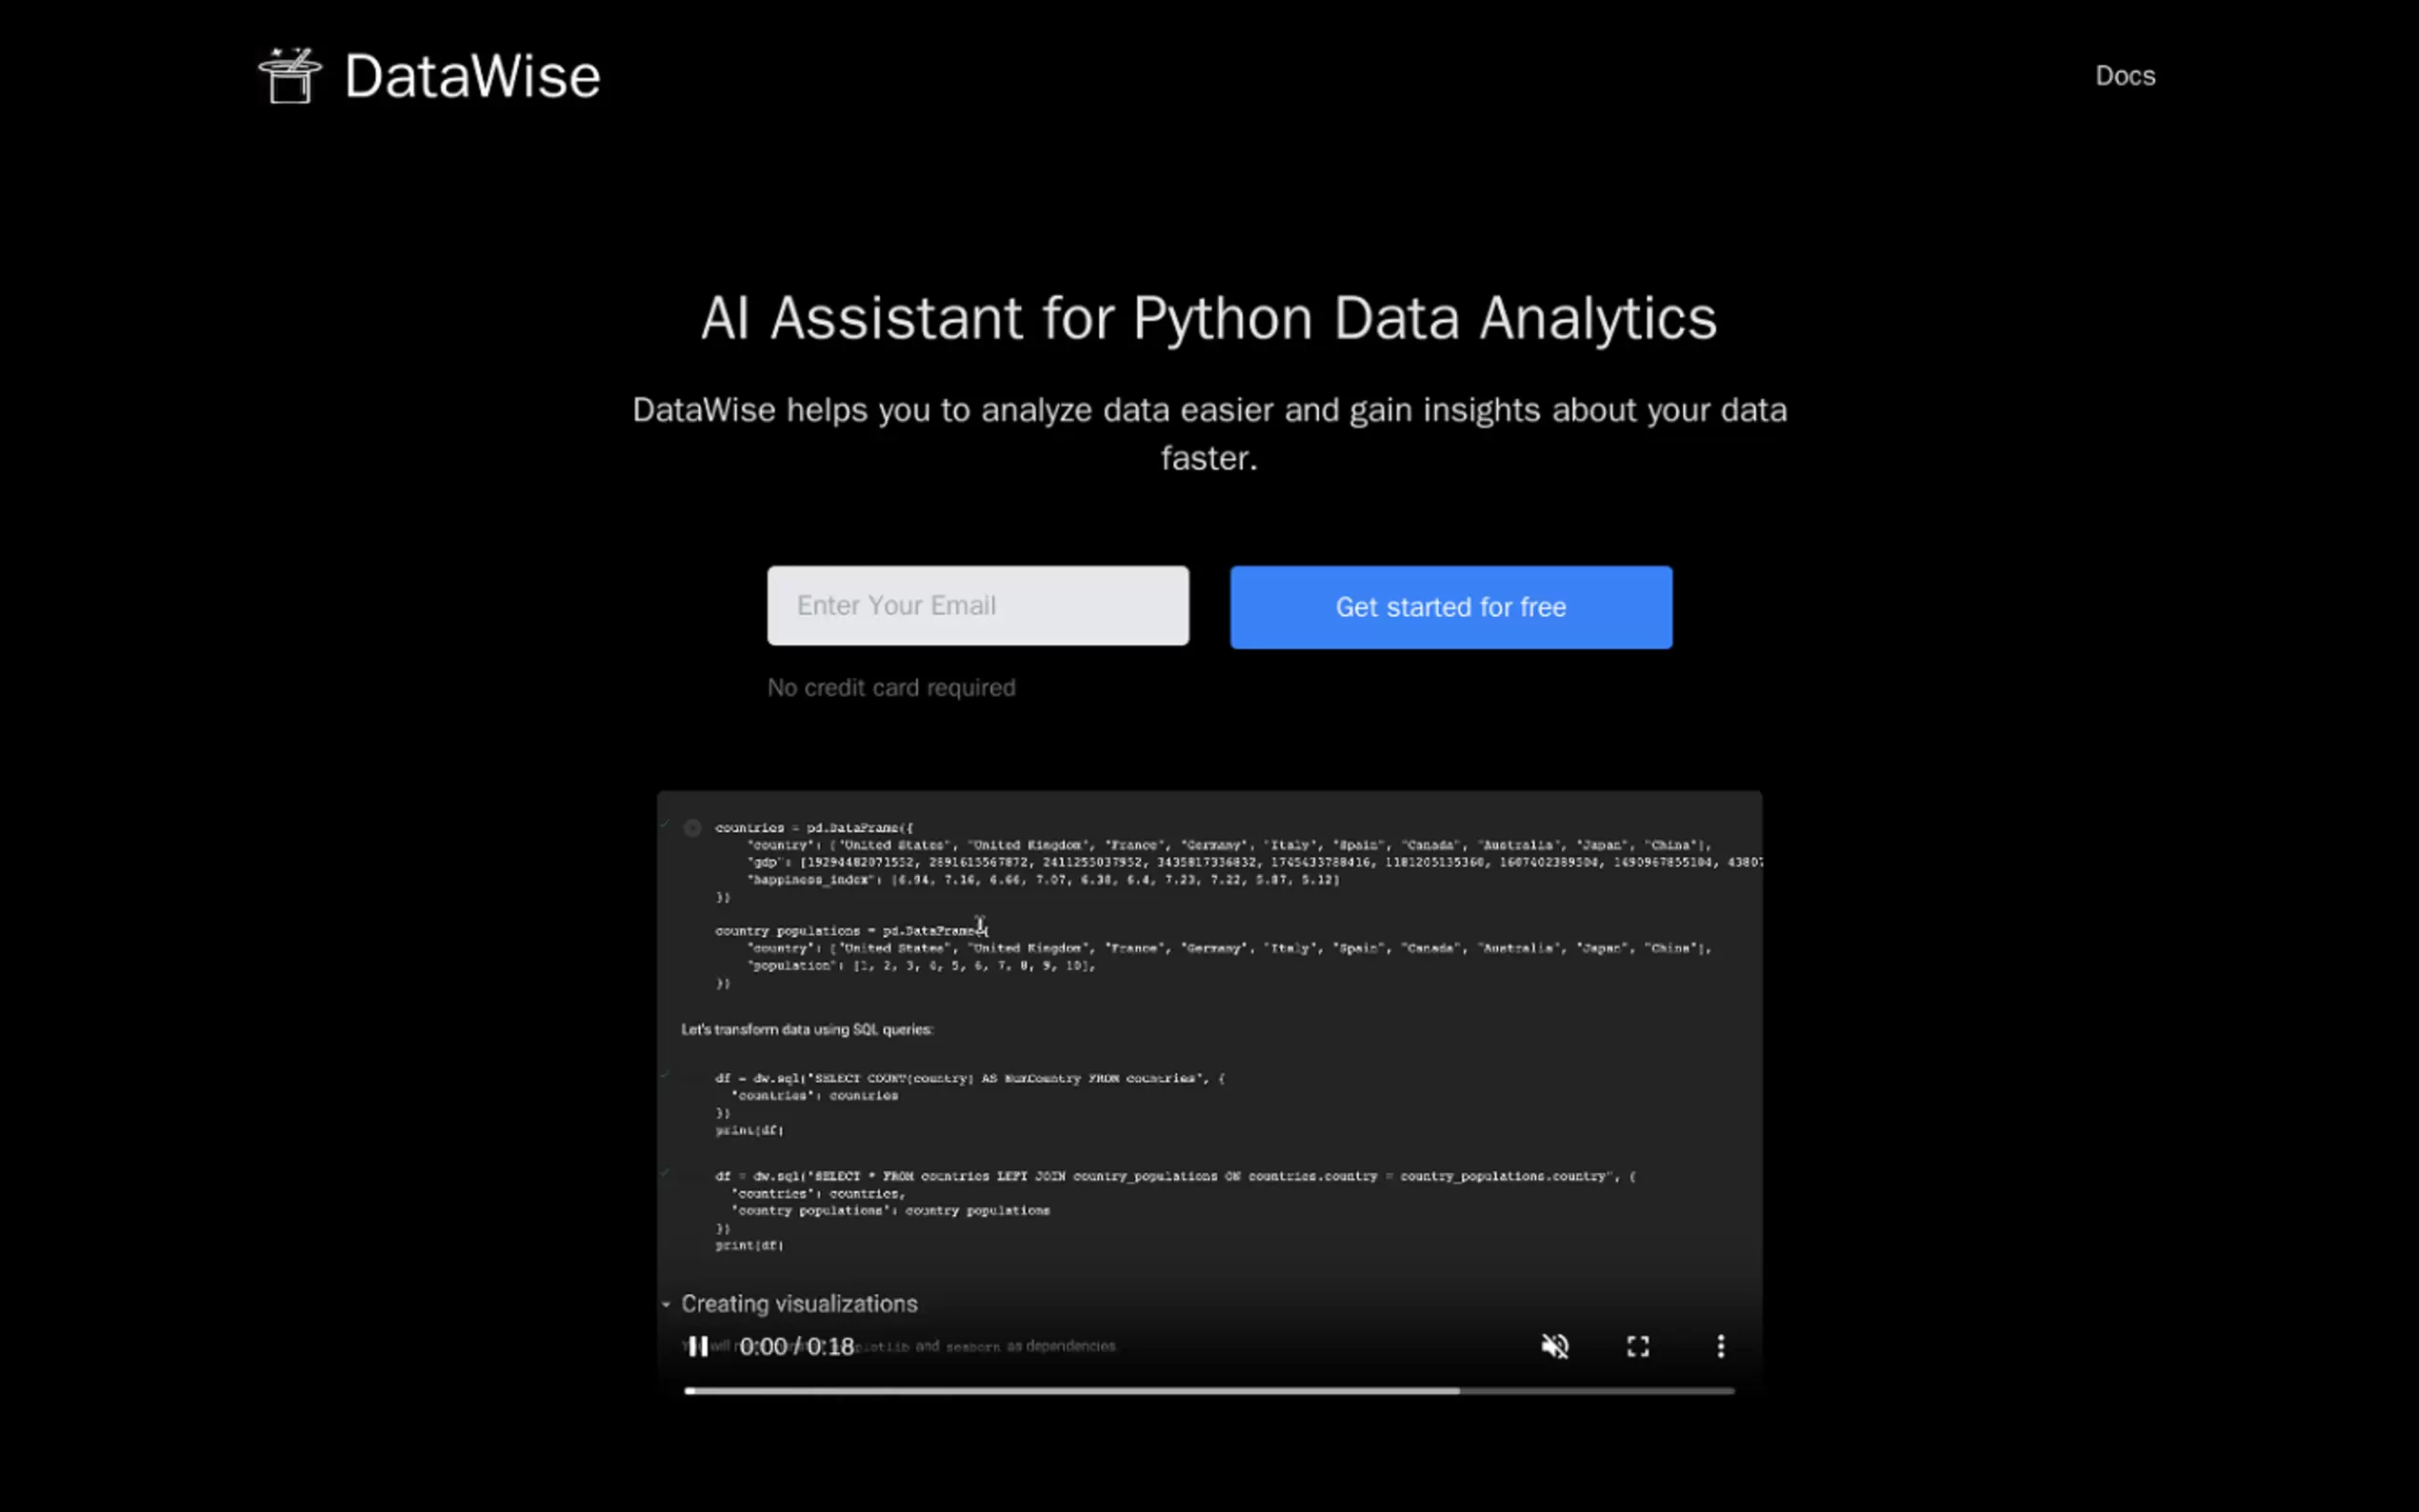Click the DataWise brand name

pyautogui.click(x=472, y=76)
